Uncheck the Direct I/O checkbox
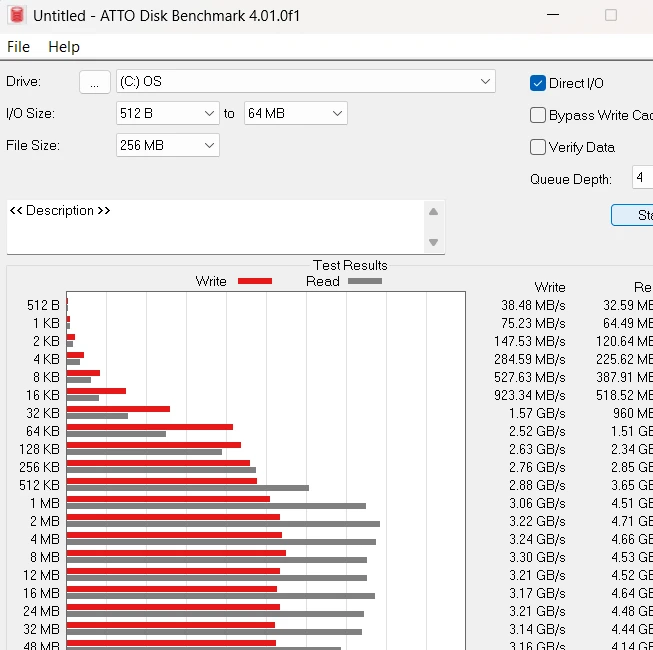 pos(538,83)
